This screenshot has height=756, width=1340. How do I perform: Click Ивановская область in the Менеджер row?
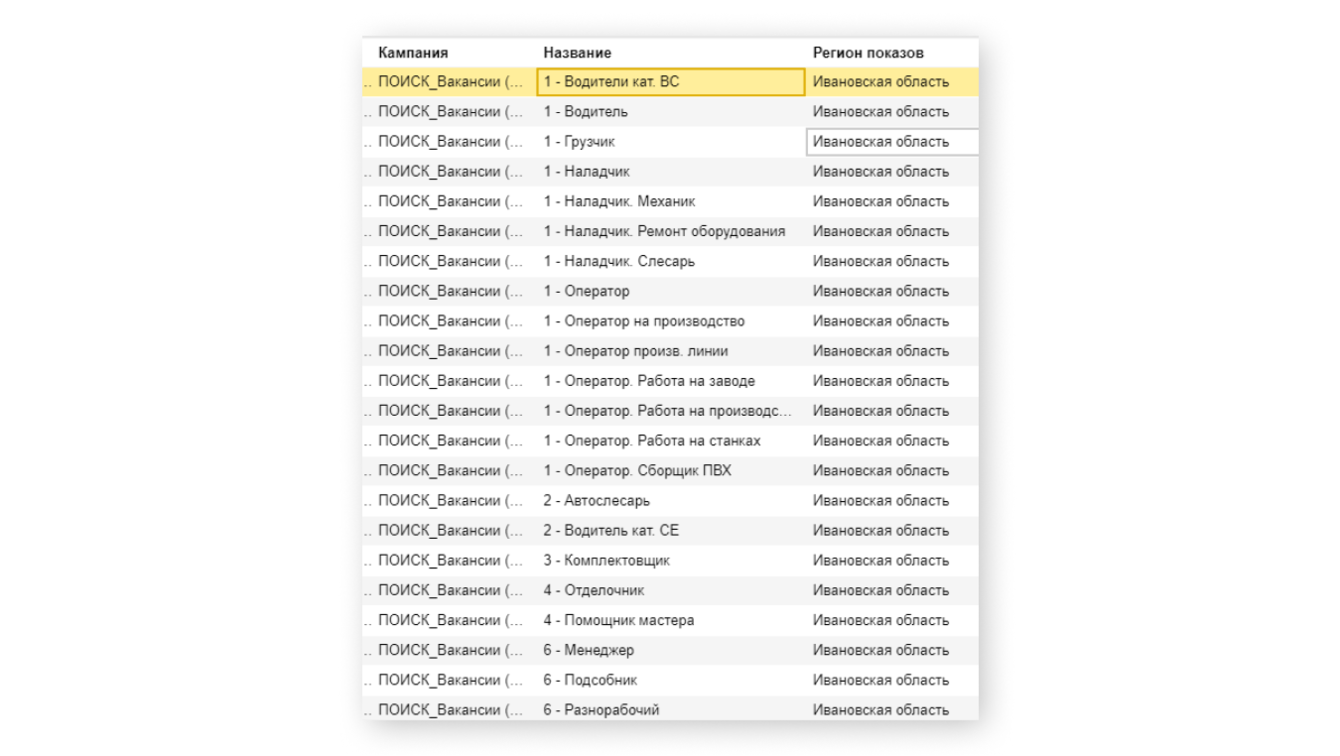point(881,651)
